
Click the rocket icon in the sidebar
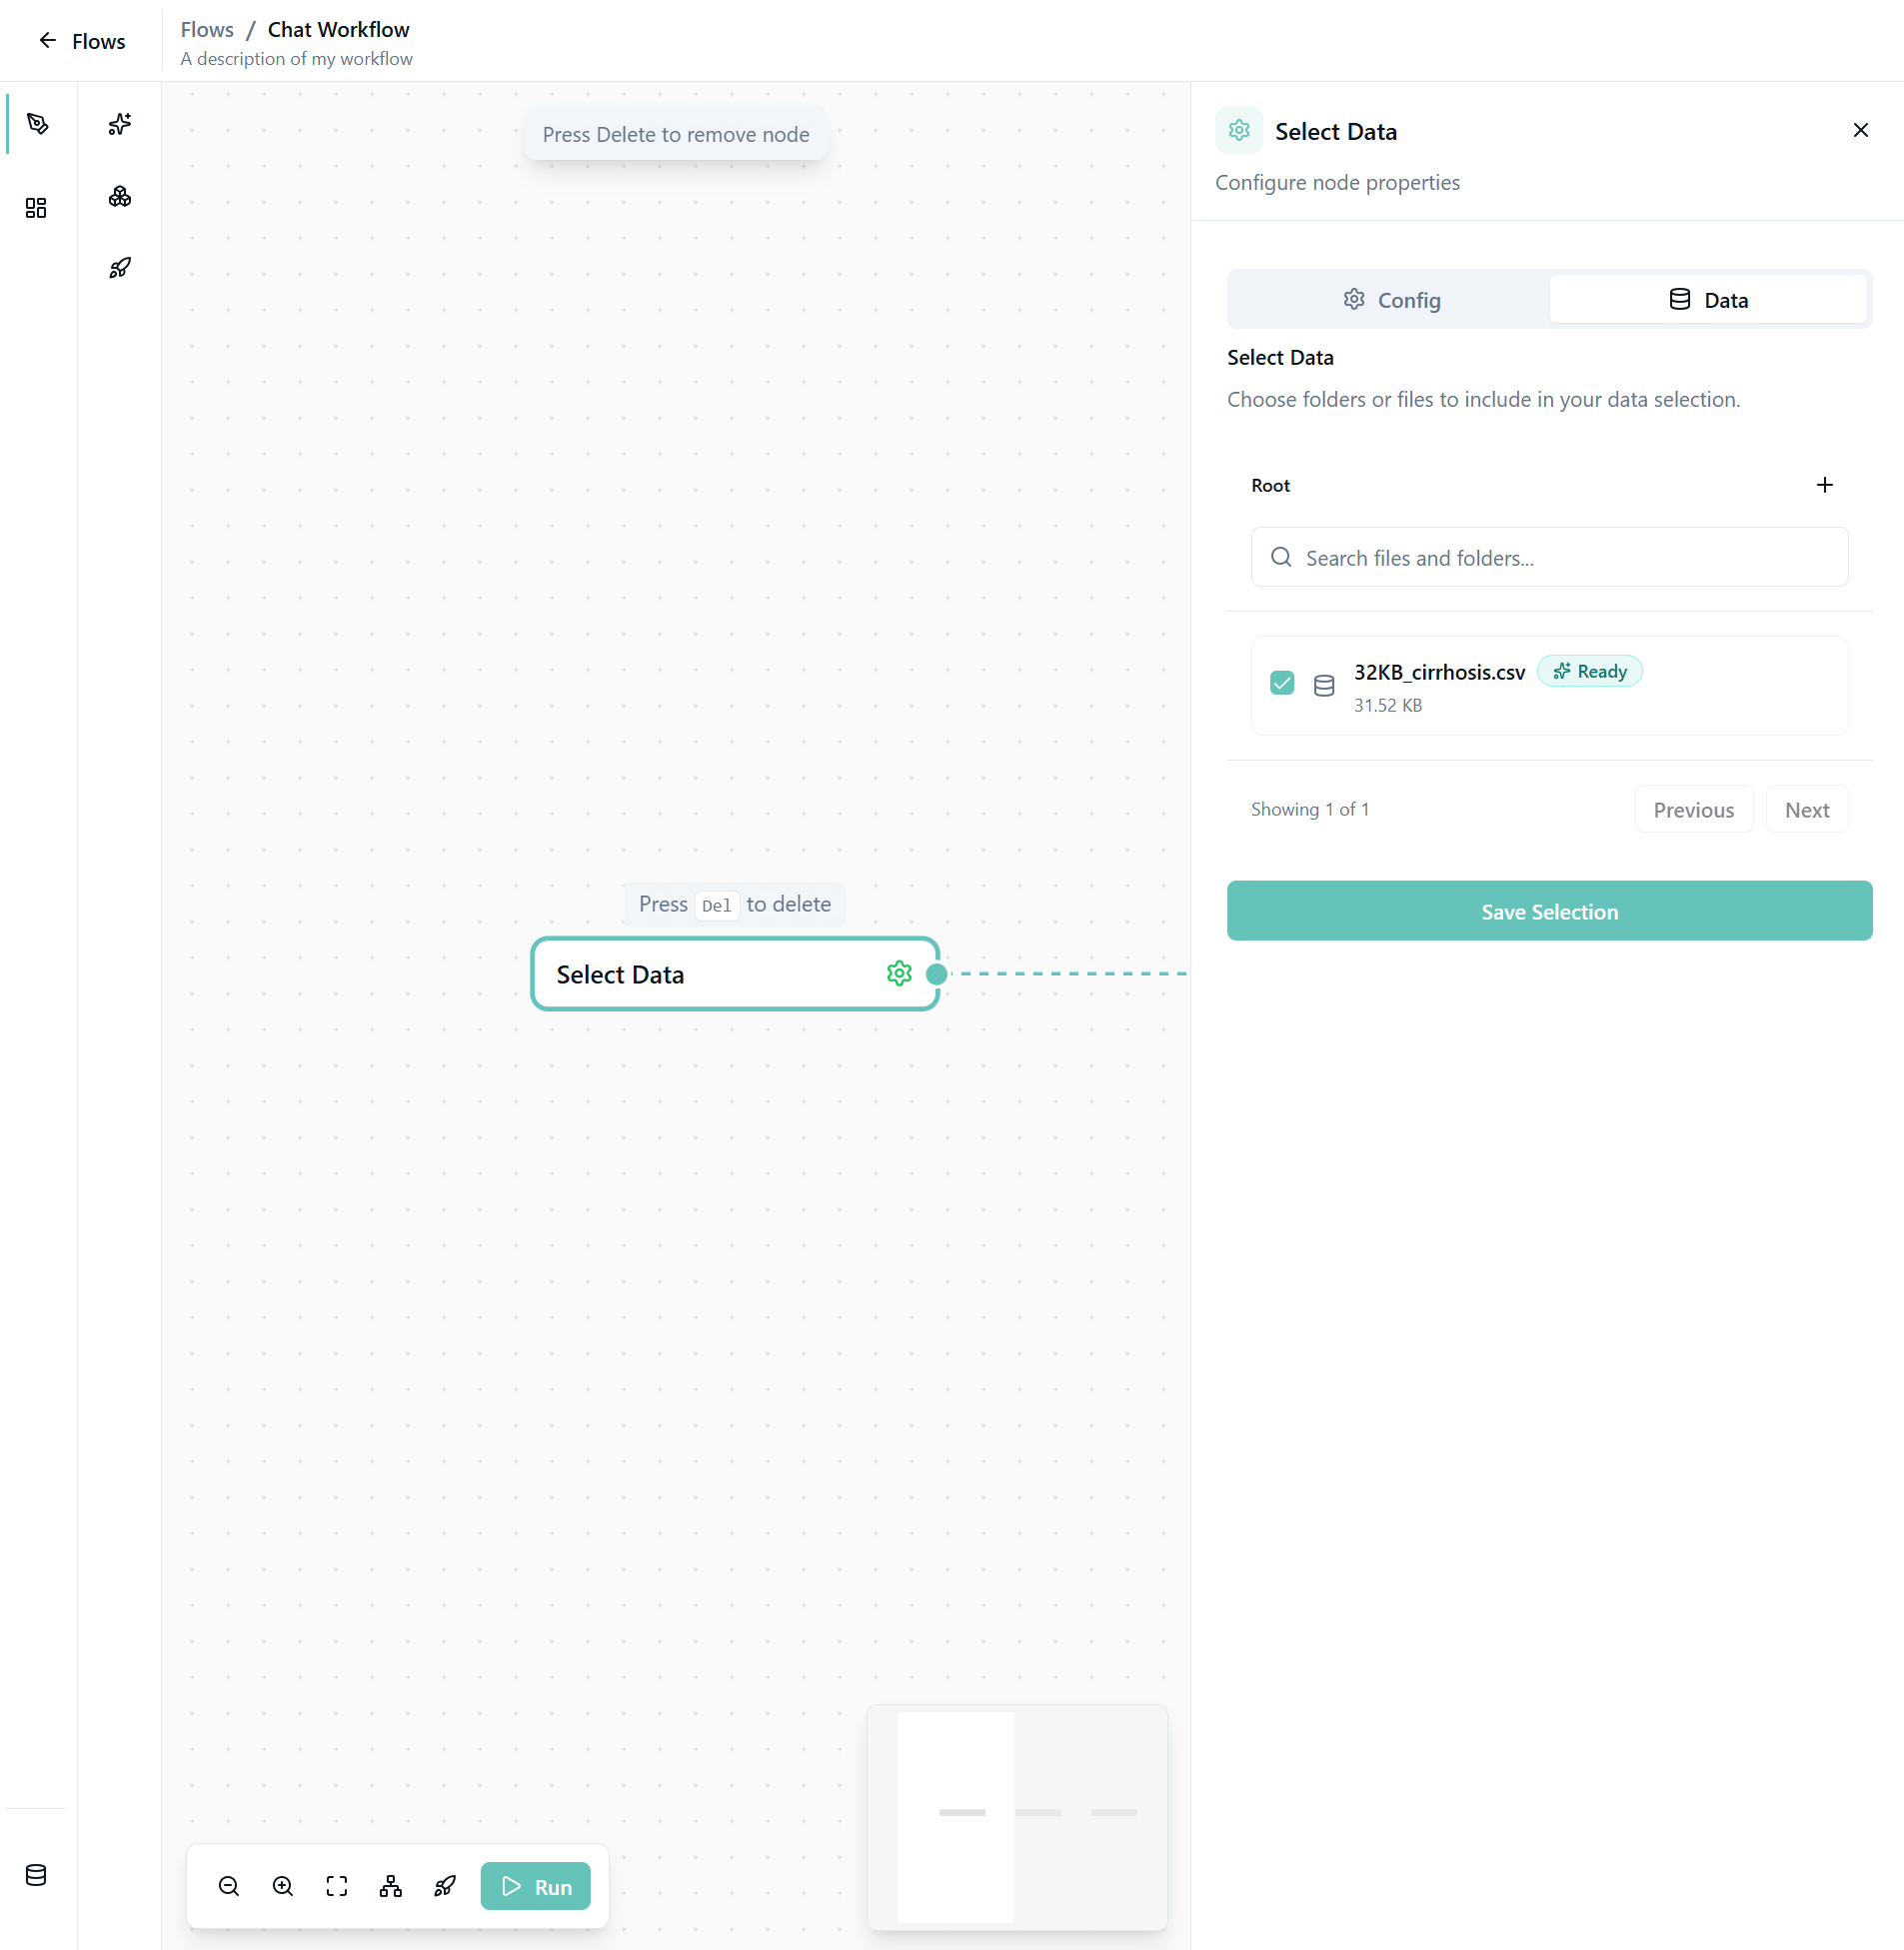[x=120, y=268]
